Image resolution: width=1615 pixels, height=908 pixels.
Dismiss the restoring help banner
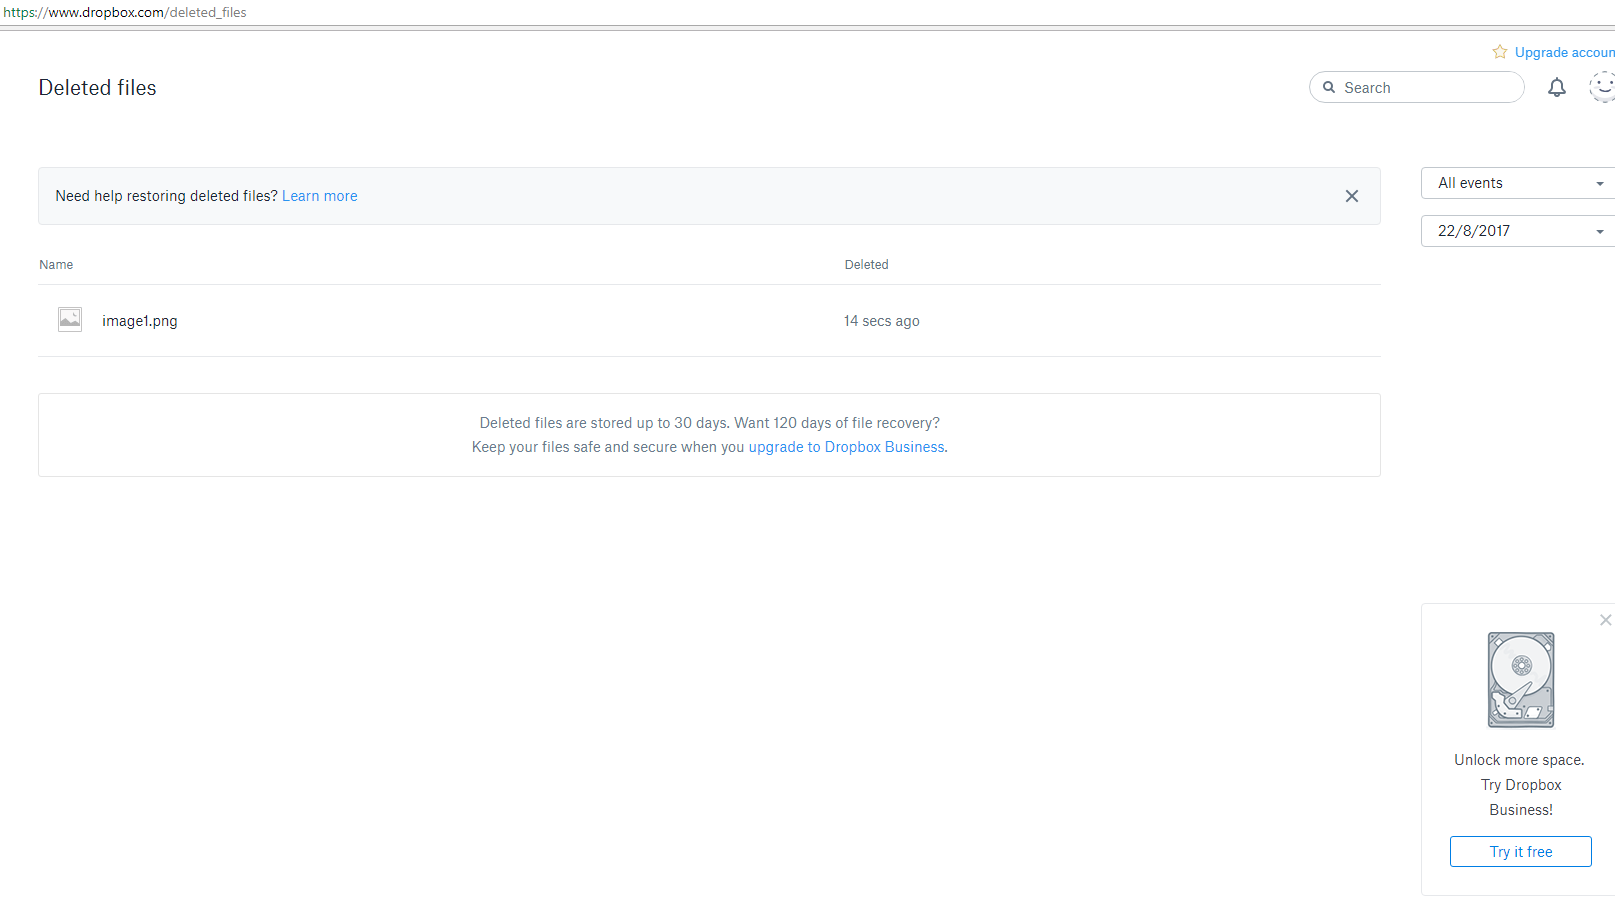pyautogui.click(x=1352, y=196)
